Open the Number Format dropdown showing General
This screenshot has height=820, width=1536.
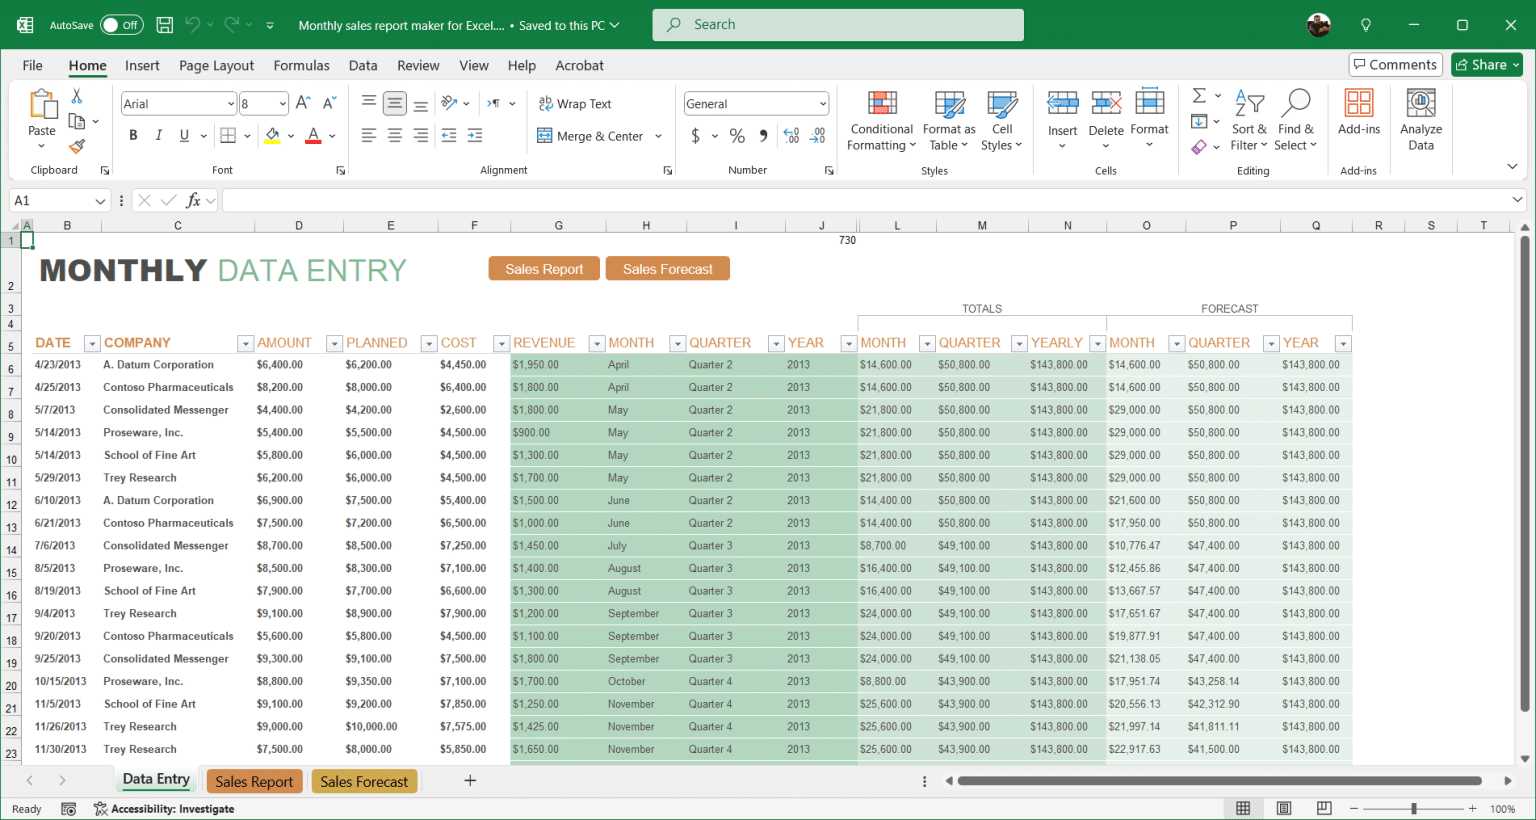(x=756, y=103)
